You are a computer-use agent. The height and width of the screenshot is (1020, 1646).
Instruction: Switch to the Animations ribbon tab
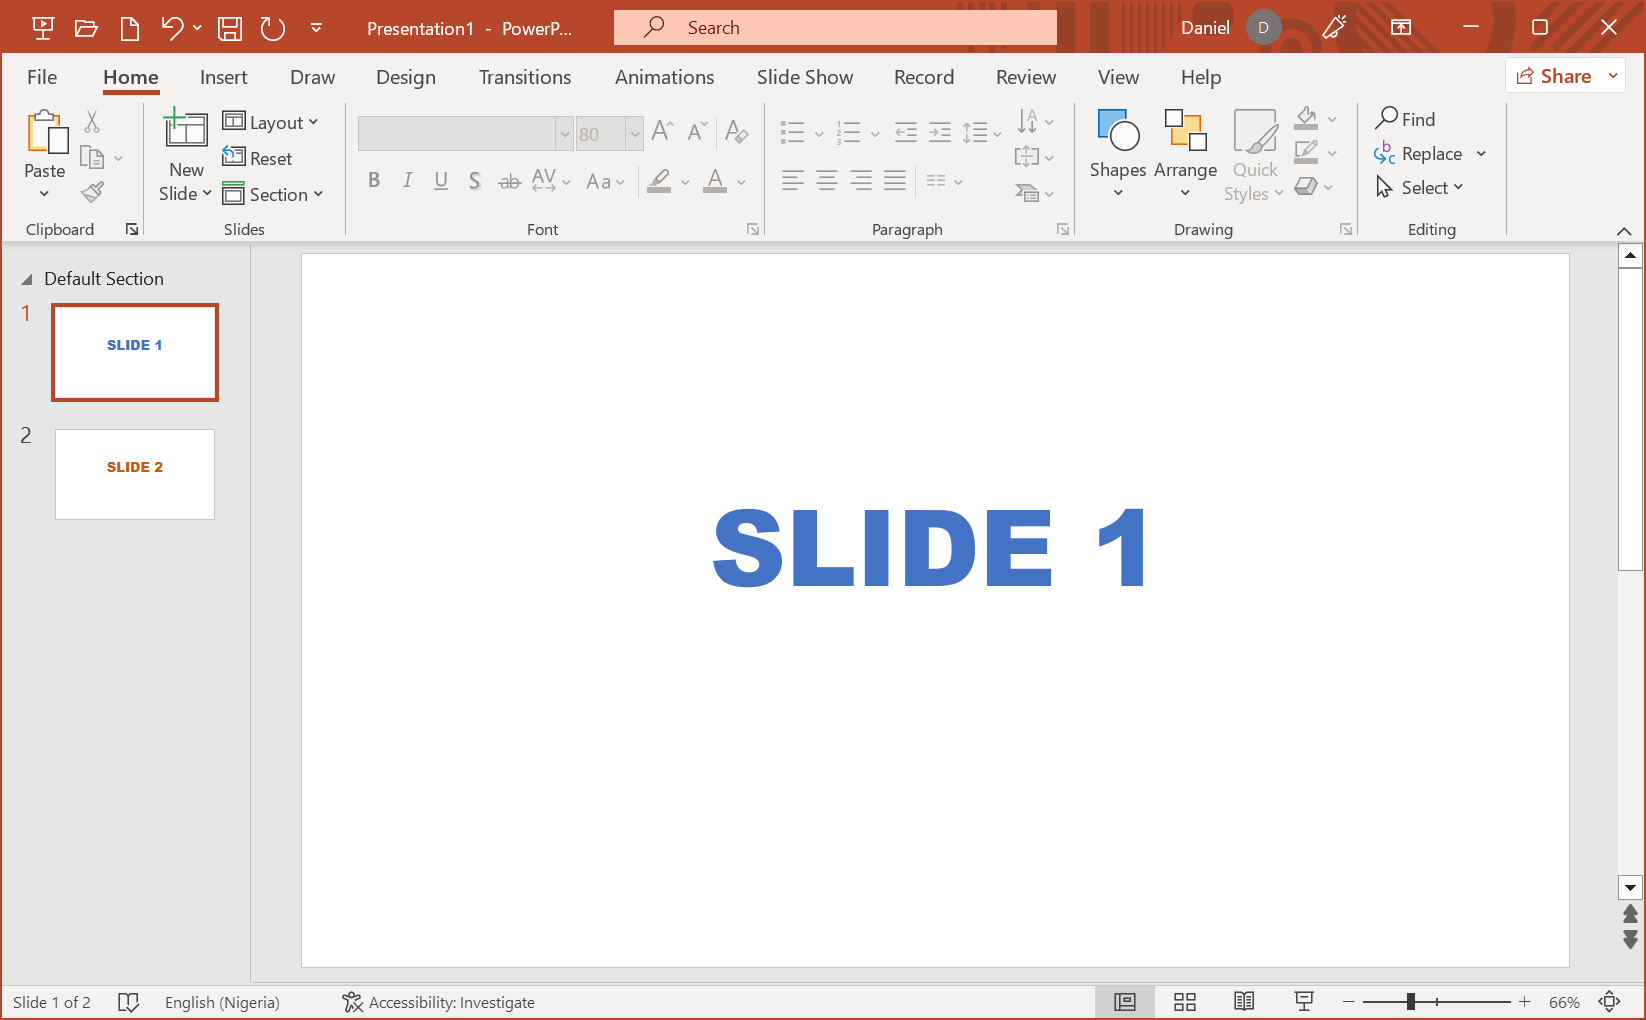pyautogui.click(x=664, y=77)
